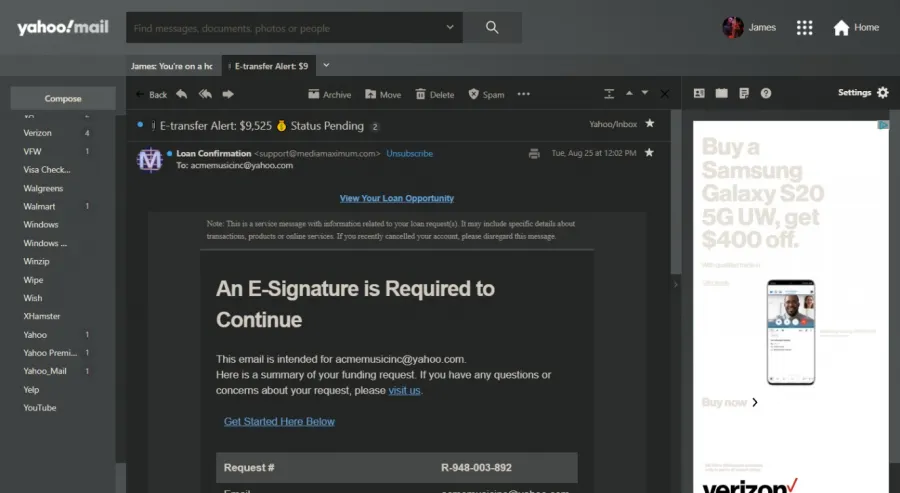Open View Your Loan Opportunity link
This screenshot has height=493, width=900.
[x=397, y=198]
